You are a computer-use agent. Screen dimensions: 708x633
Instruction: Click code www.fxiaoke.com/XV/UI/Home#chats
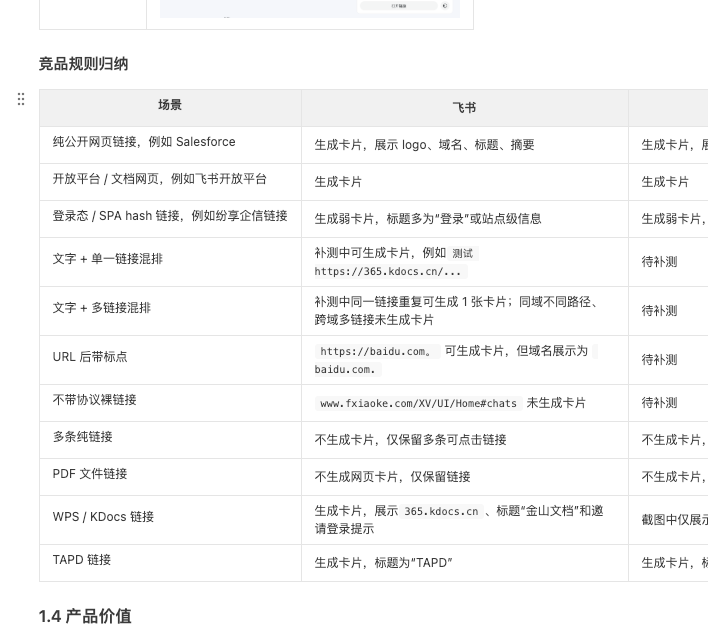[419, 403]
